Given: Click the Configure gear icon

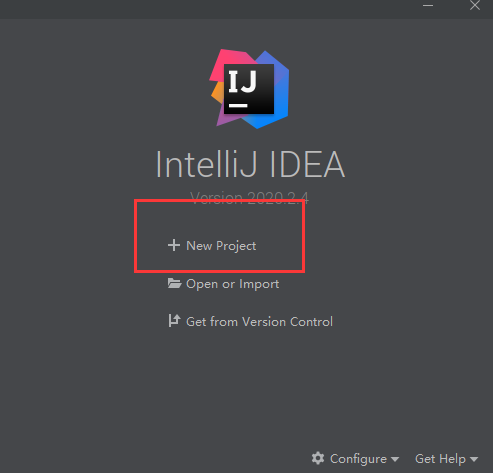Looking at the screenshot, I should tap(318, 458).
